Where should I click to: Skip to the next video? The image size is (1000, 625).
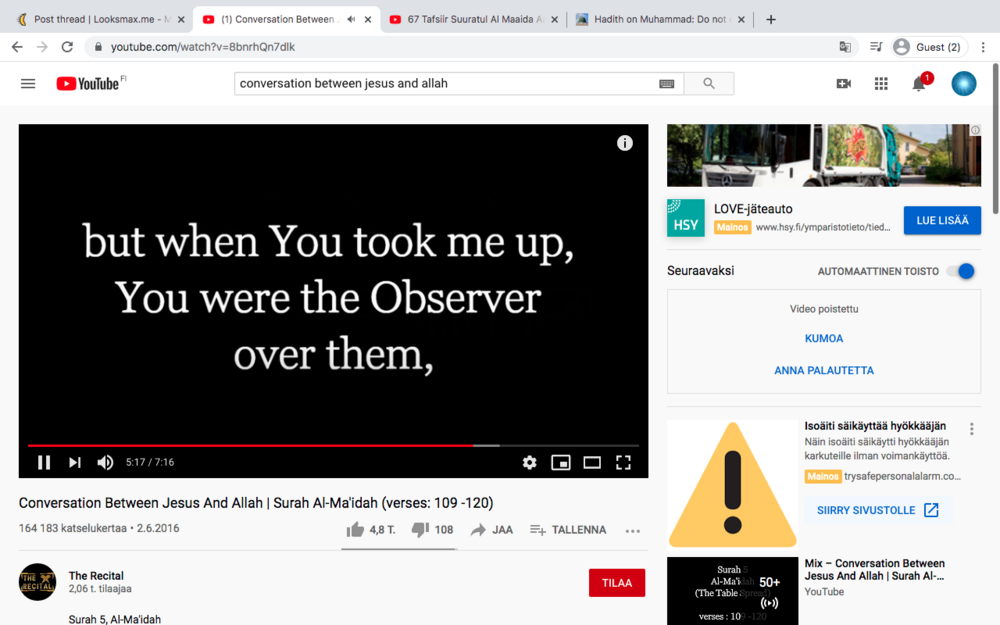click(x=75, y=462)
